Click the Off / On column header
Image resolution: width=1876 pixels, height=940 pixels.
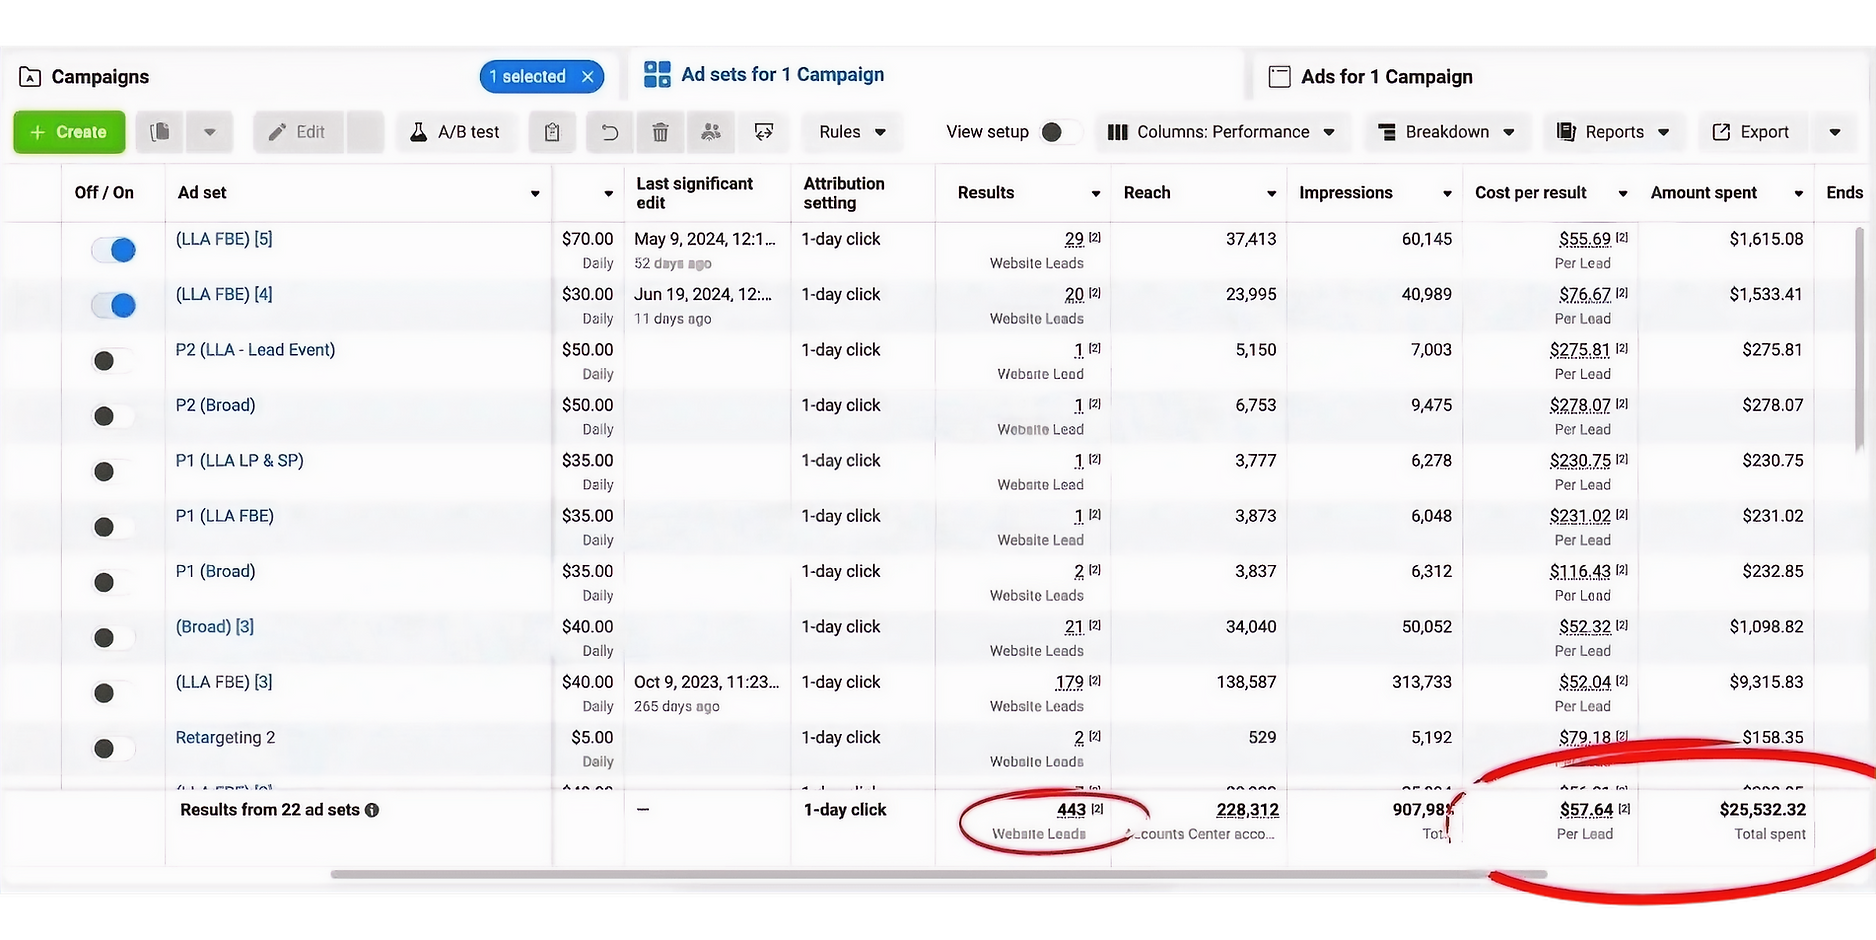tap(104, 193)
